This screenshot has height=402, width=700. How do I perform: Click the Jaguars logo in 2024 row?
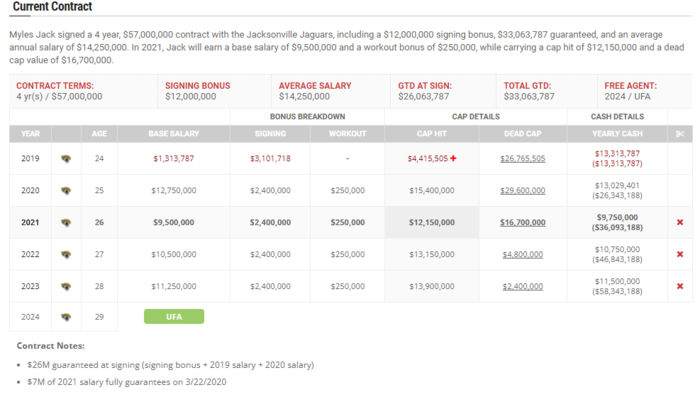pyautogui.click(x=66, y=317)
